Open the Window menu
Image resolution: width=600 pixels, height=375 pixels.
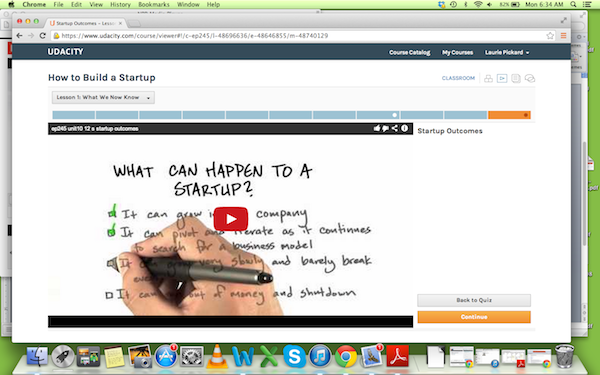click(188, 5)
